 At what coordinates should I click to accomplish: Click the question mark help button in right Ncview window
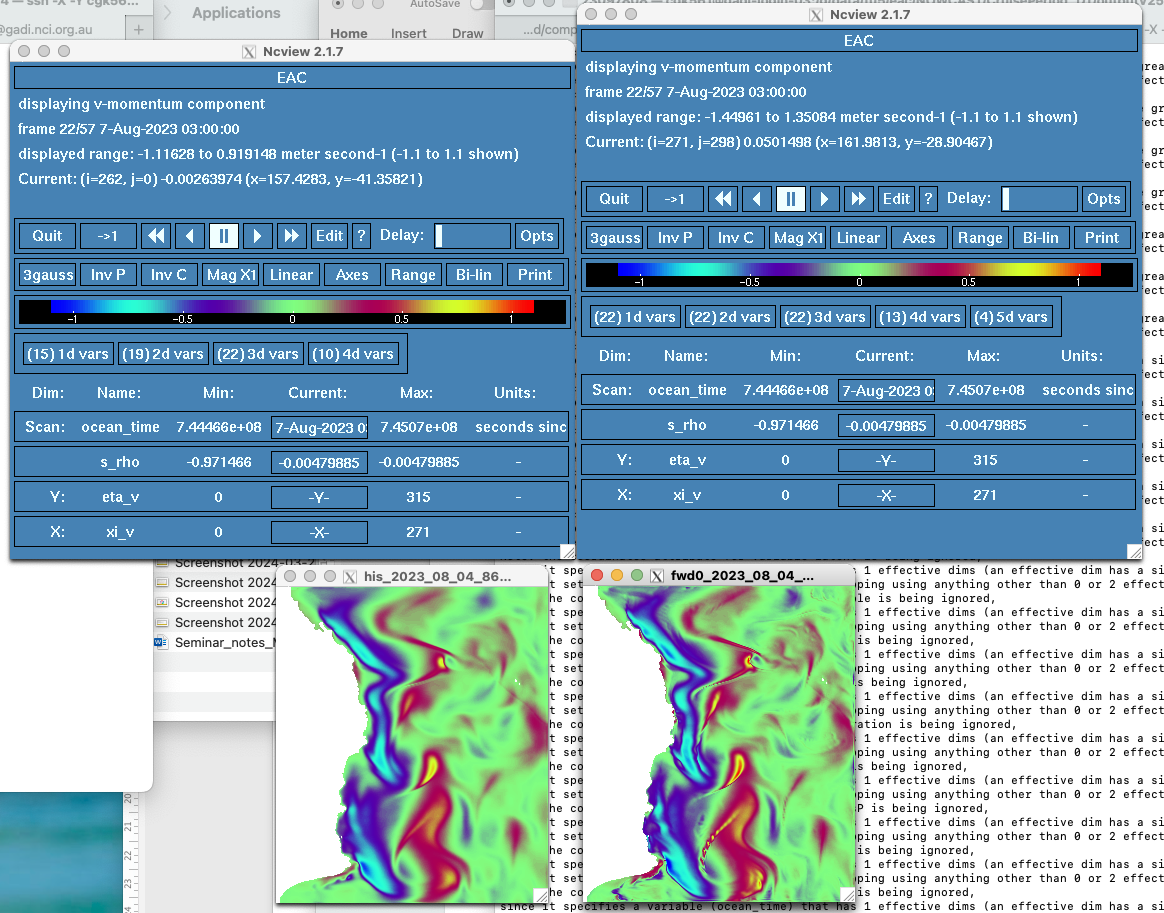(x=928, y=198)
